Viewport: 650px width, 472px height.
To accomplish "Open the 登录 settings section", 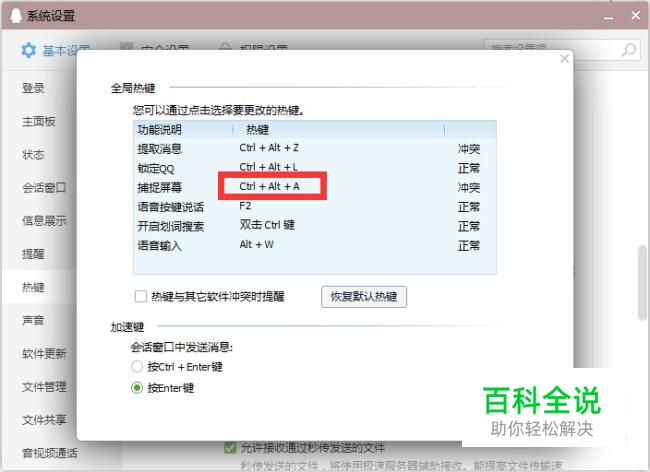I will point(33,88).
